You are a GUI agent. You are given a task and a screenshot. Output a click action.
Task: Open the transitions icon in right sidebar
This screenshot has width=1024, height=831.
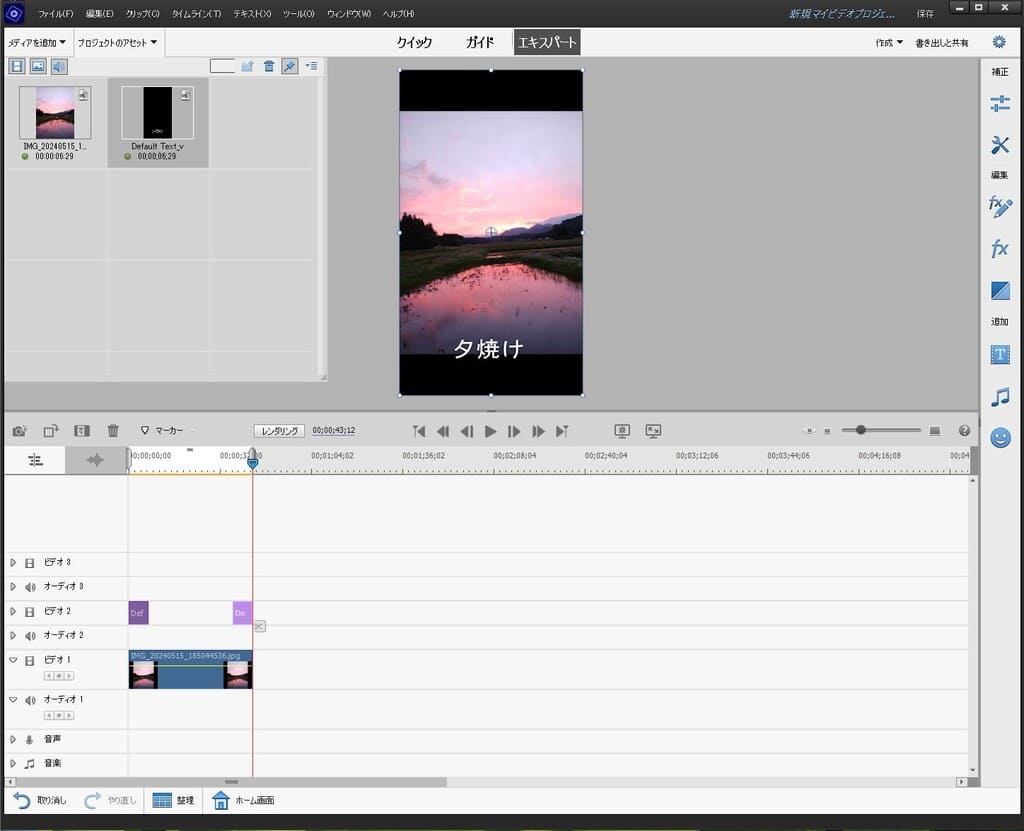point(999,291)
